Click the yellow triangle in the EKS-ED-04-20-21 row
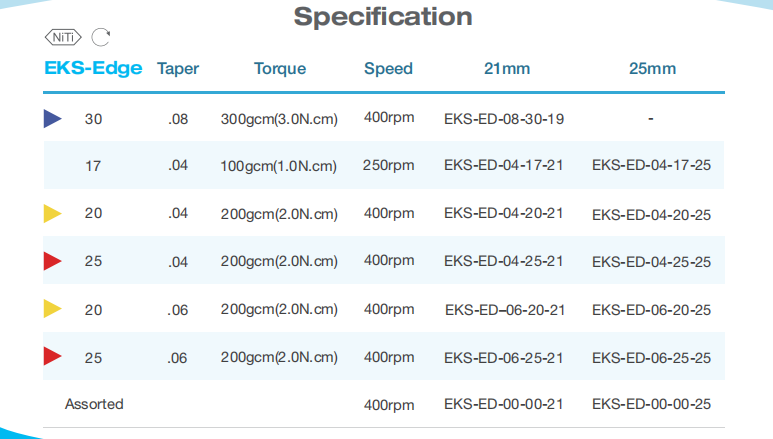Image resolution: width=773 pixels, height=439 pixels. coord(53,213)
